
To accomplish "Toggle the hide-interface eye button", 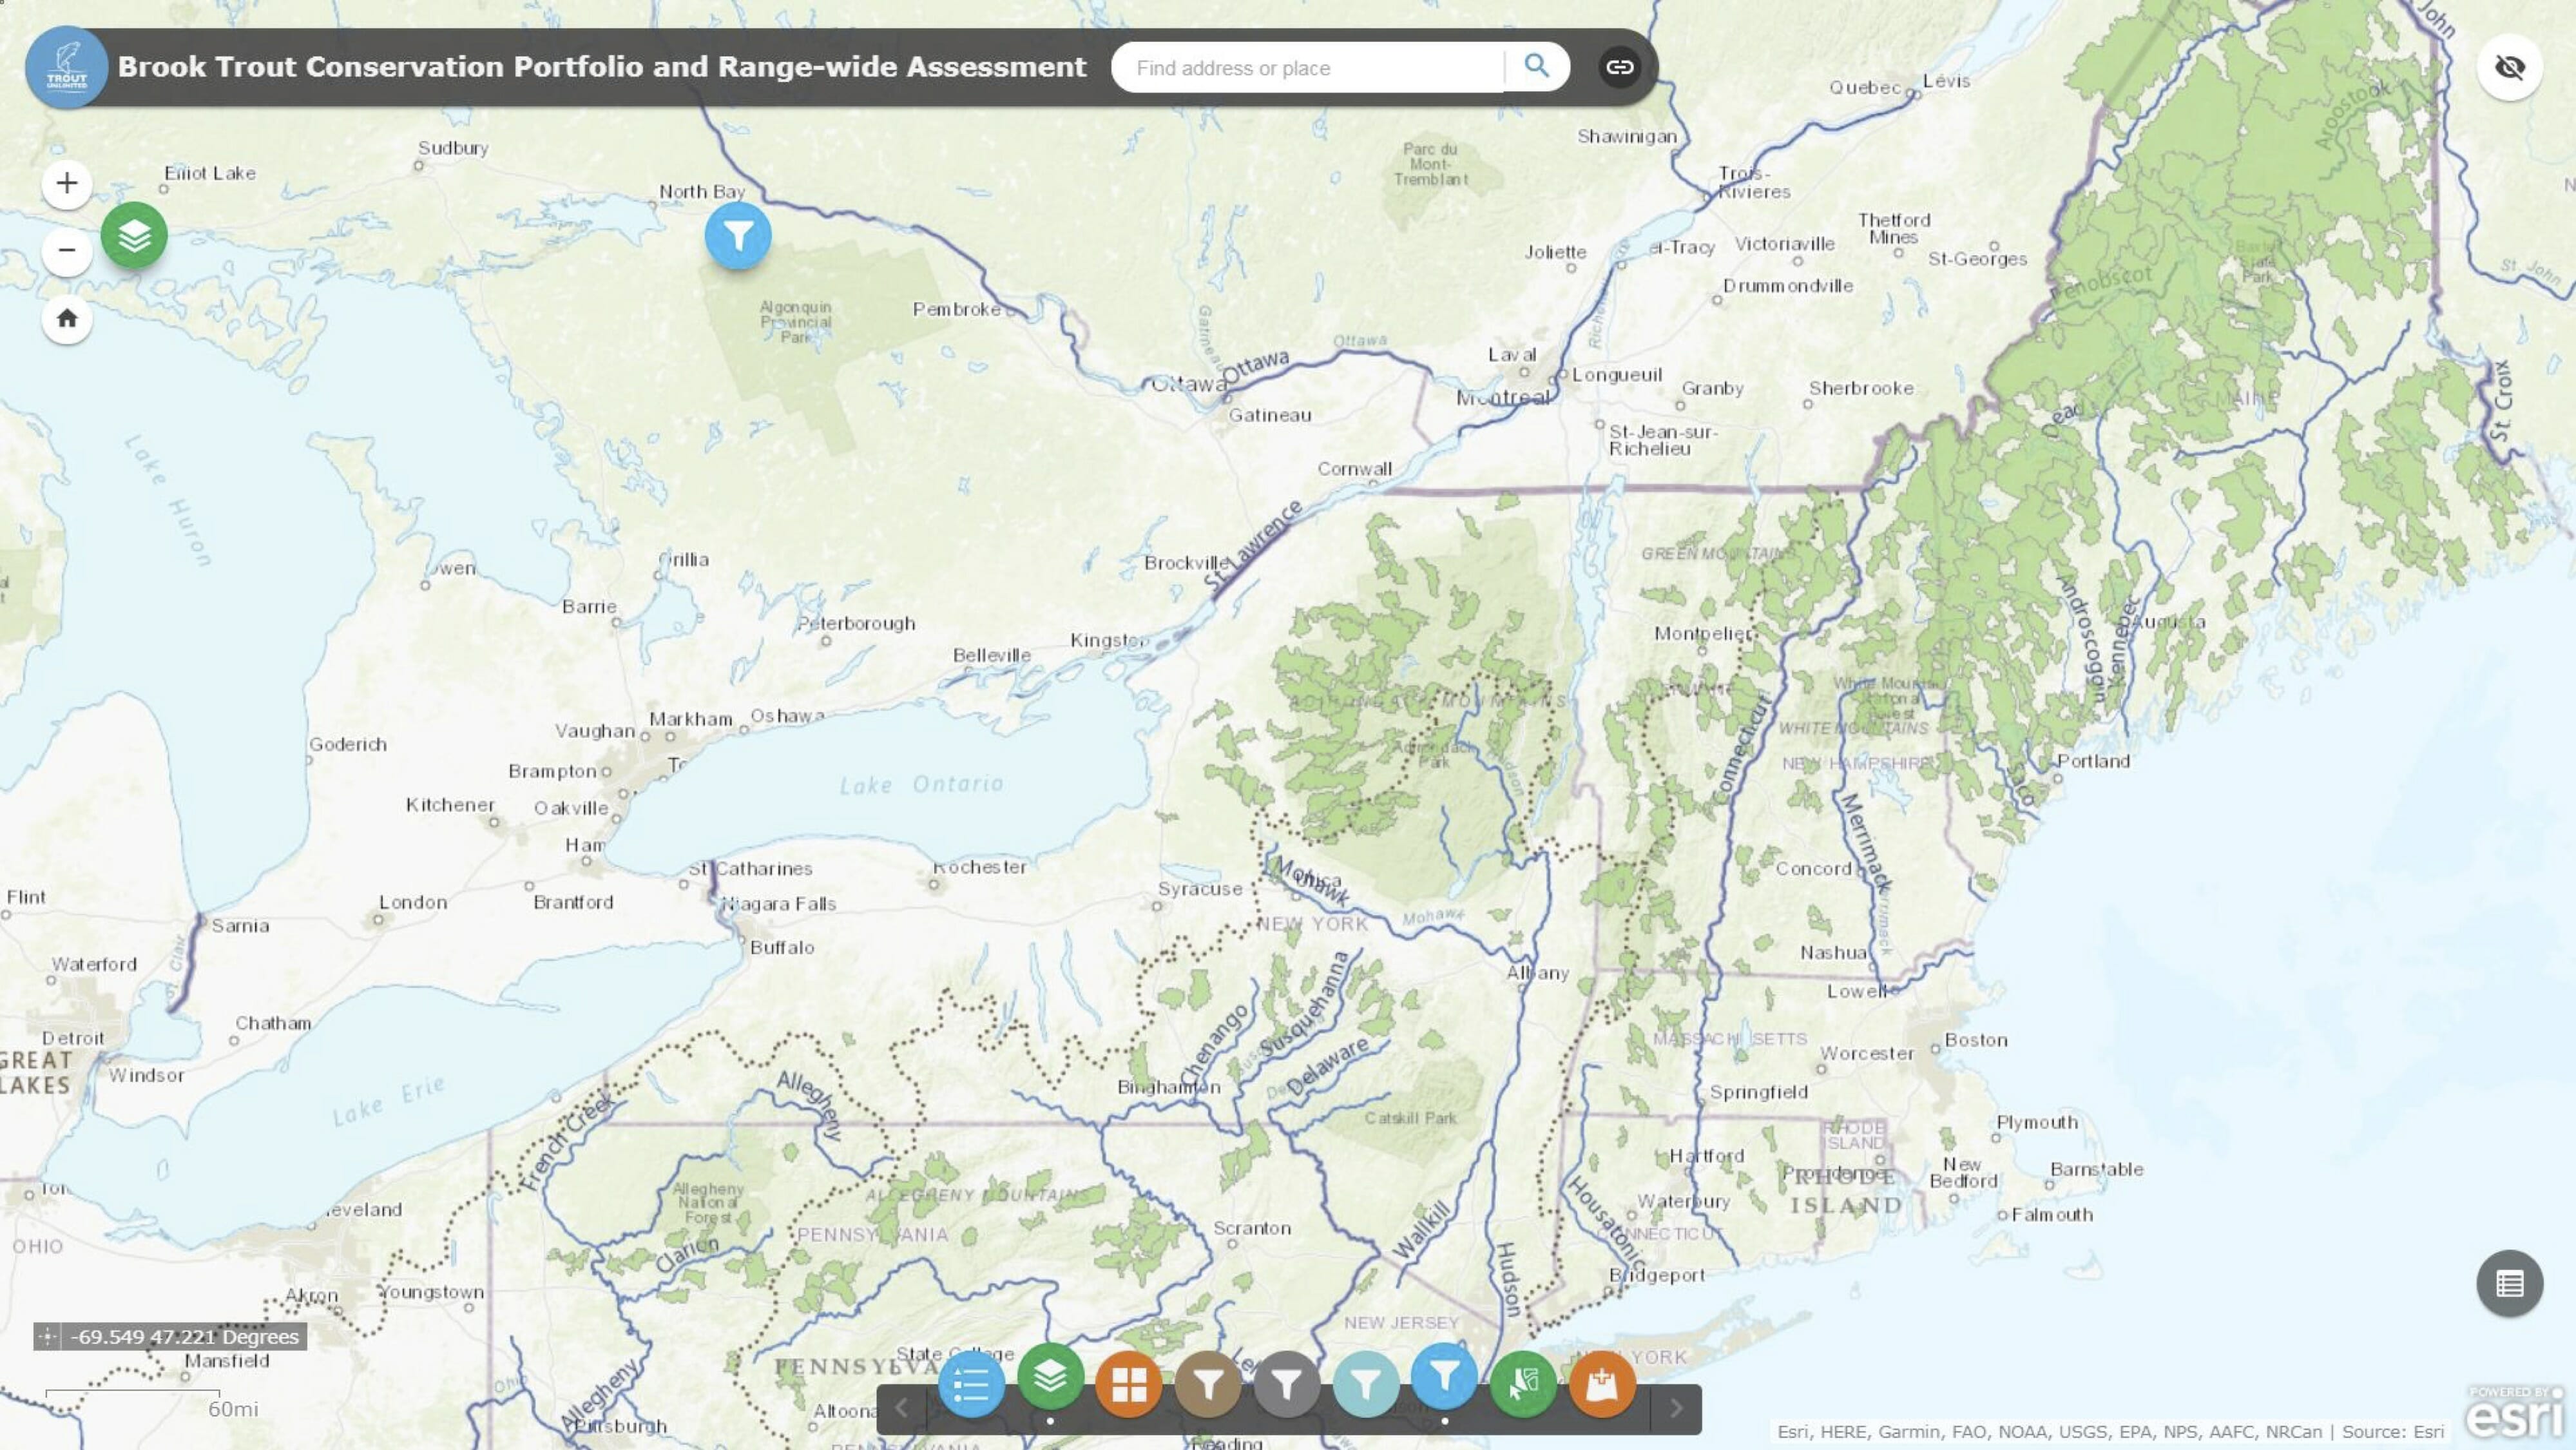I will [x=2509, y=67].
